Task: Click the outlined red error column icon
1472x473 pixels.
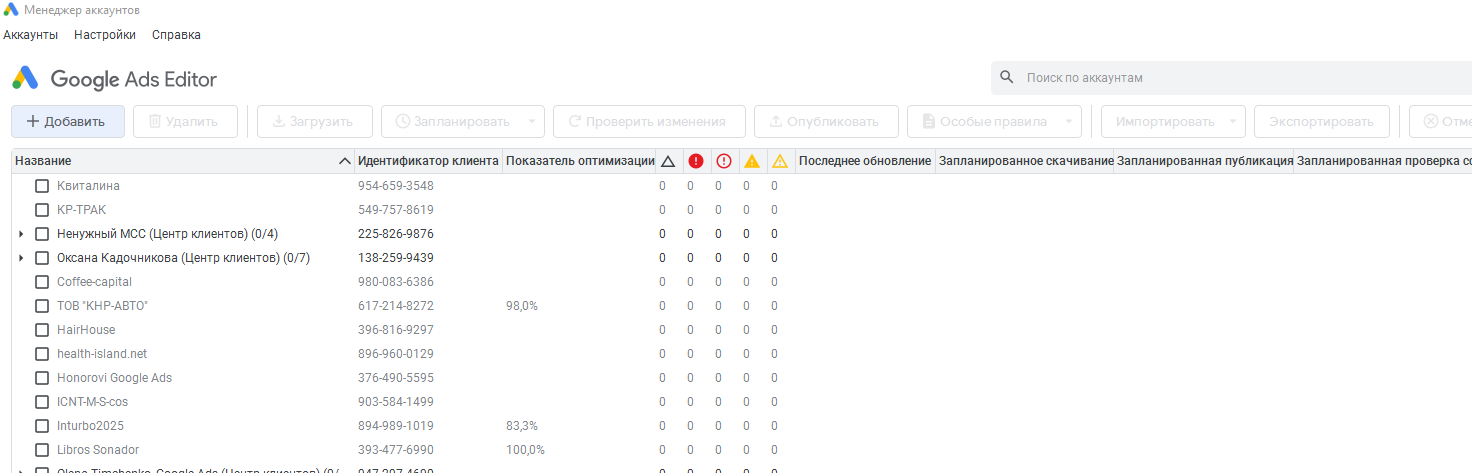Action: point(724,161)
